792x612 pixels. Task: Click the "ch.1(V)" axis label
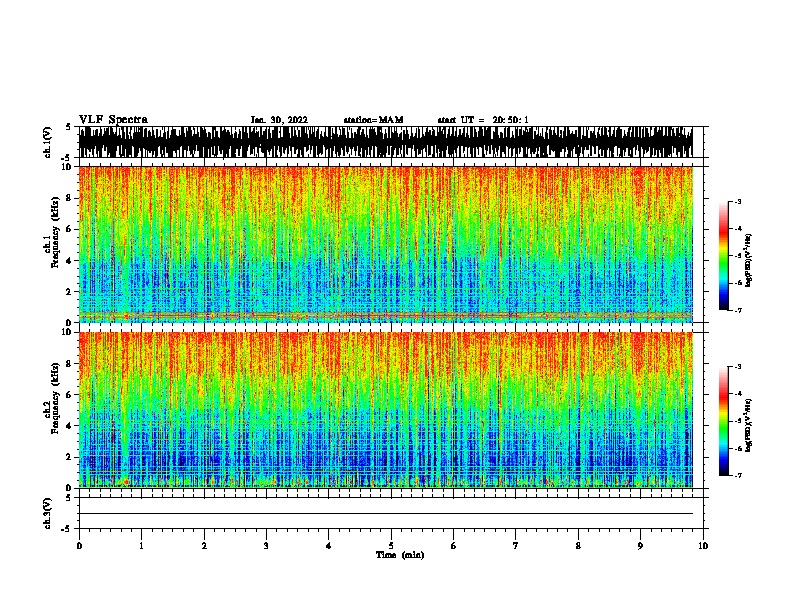click(48, 142)
